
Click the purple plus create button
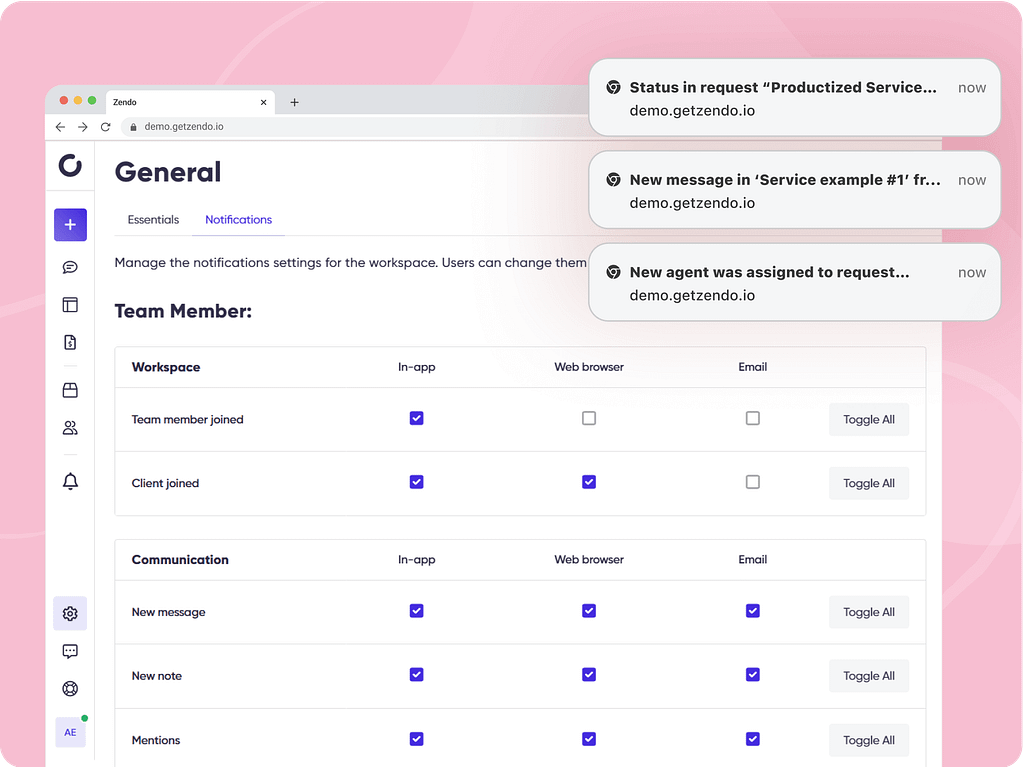pos(70,225)
